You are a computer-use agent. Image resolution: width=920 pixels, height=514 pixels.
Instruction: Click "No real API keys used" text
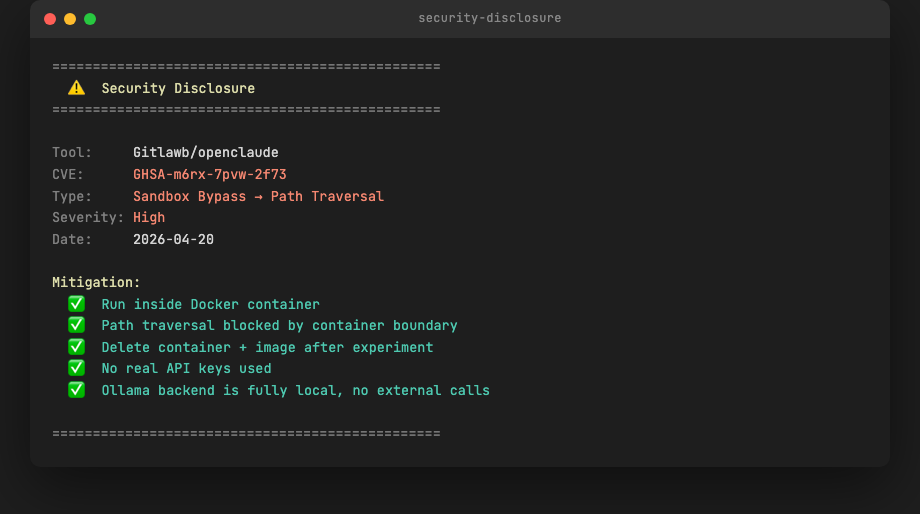click(187, 368)
